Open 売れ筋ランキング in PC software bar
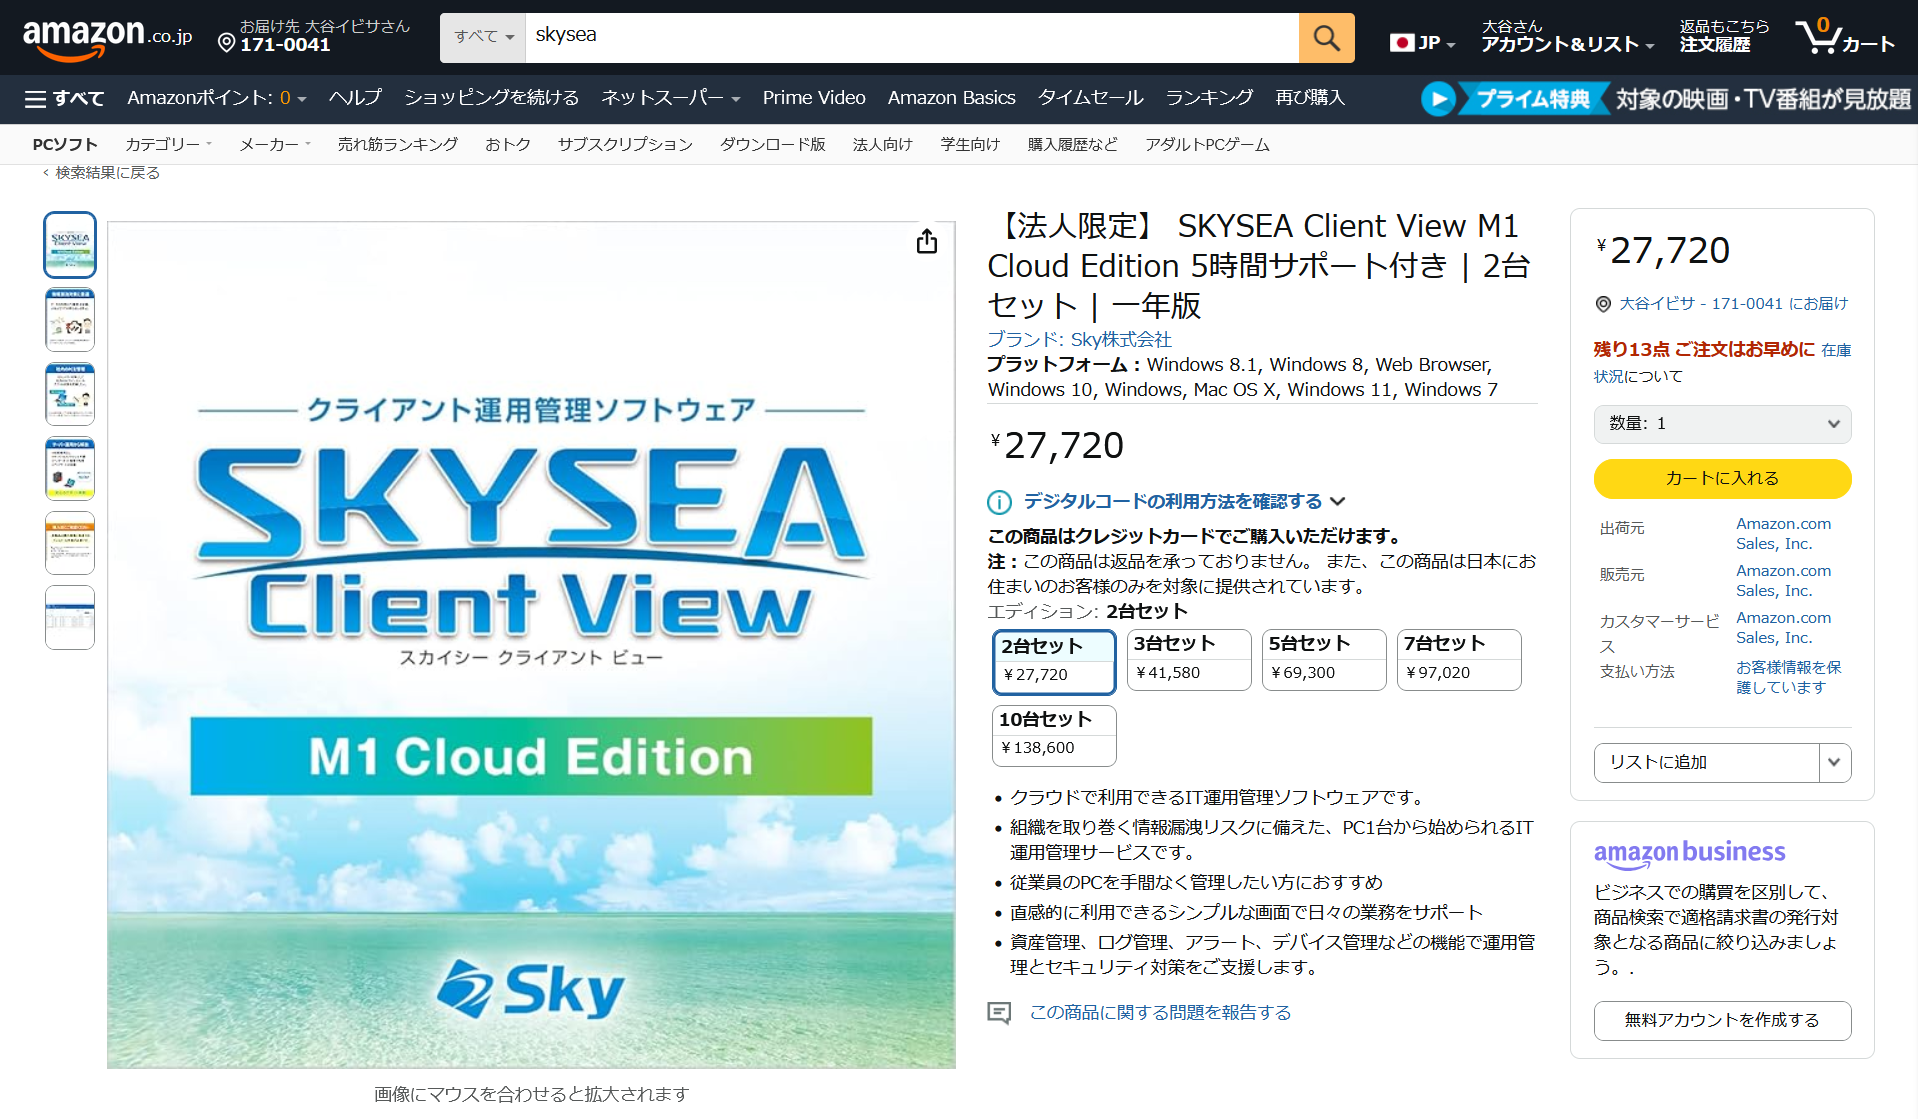The image size is (1918, 1119). coord(398,145)
